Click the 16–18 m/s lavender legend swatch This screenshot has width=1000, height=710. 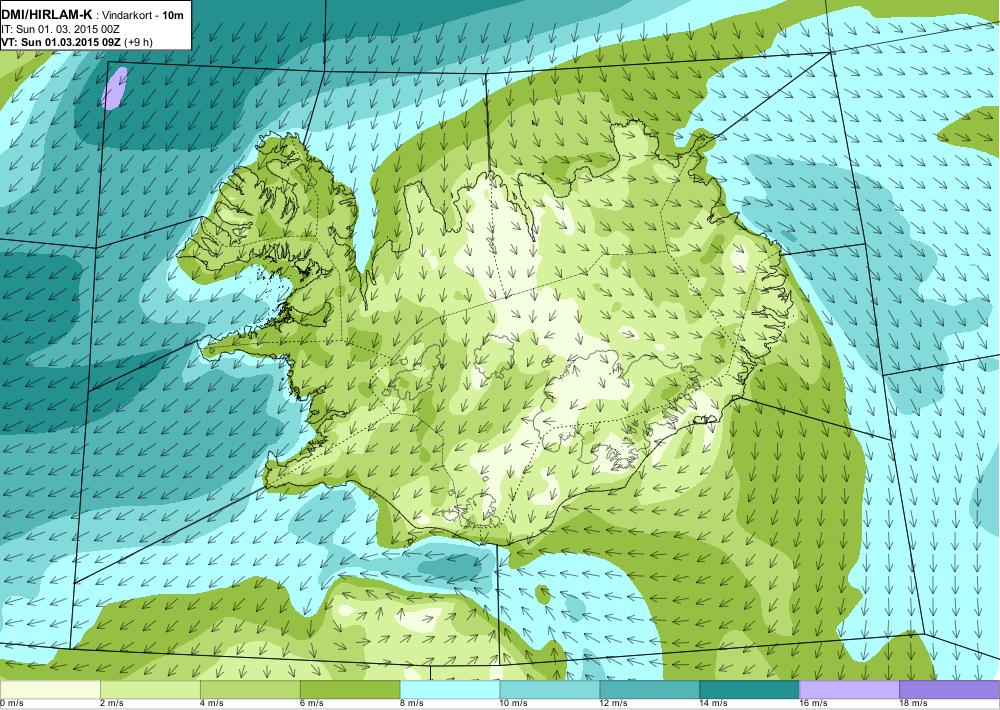(849, 690)
